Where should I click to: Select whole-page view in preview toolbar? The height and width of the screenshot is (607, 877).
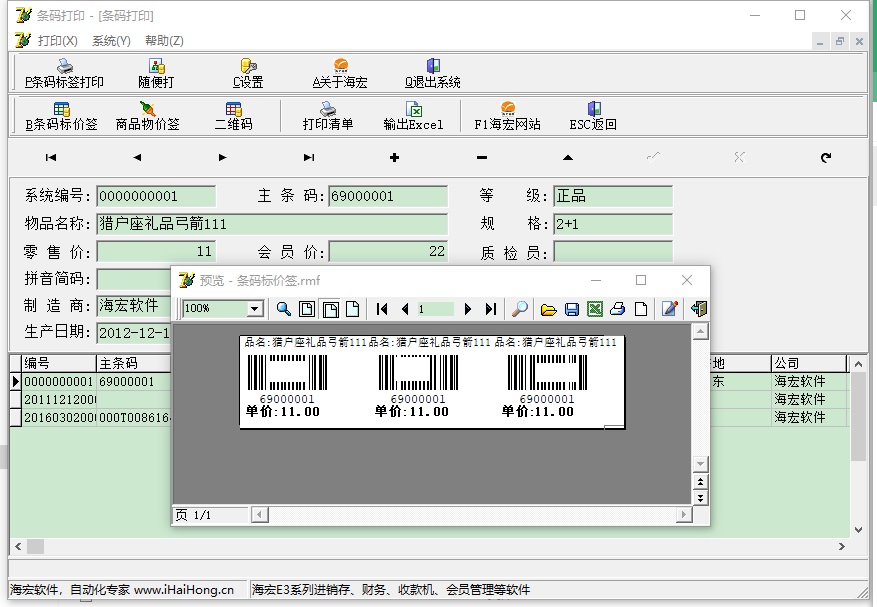tap(307, 309)
